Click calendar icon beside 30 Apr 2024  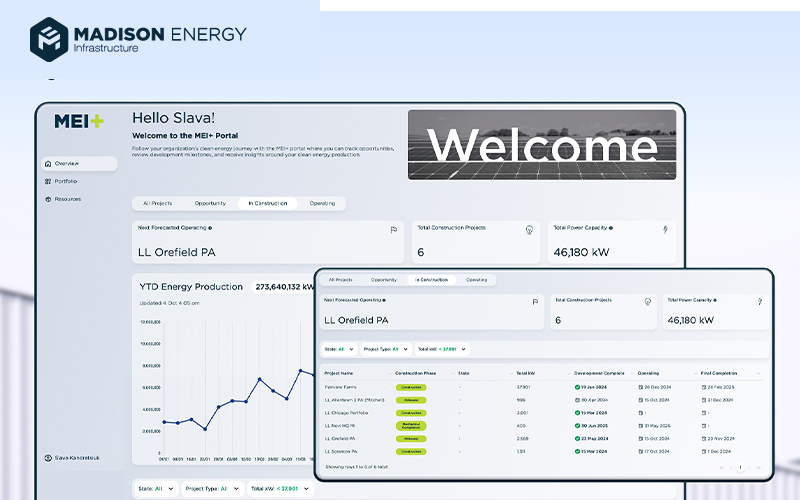577,400
